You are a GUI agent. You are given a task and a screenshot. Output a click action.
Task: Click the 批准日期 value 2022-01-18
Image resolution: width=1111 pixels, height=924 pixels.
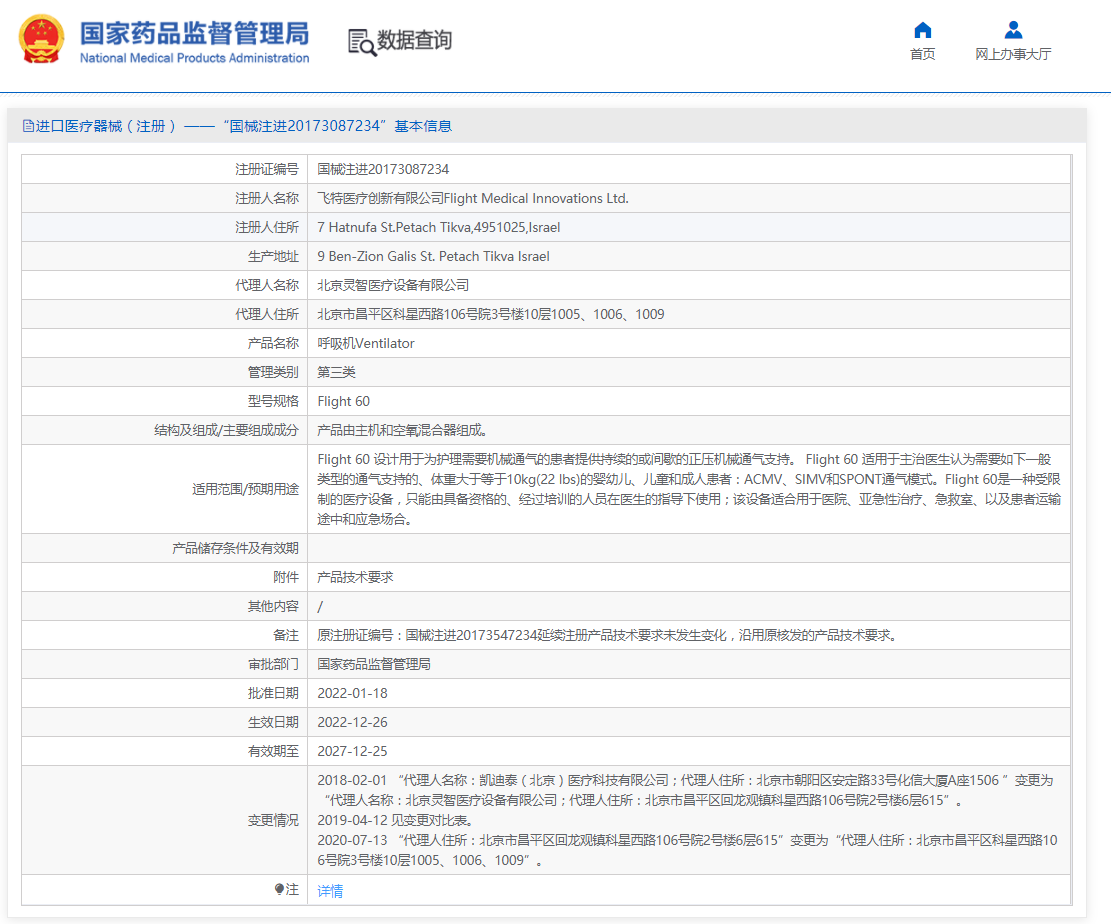(x=352, y=693)
